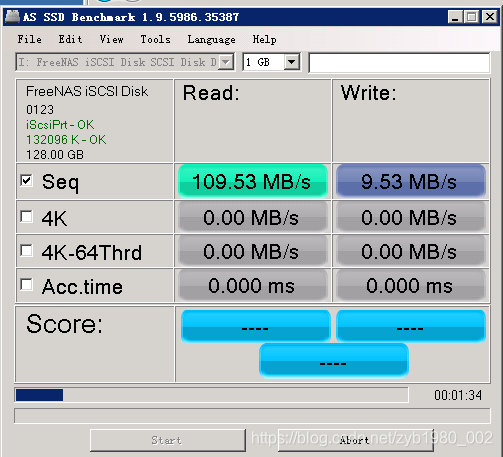Open the Language menu
The height and width of the screenshot is (457, 503).
pos(211,39)
